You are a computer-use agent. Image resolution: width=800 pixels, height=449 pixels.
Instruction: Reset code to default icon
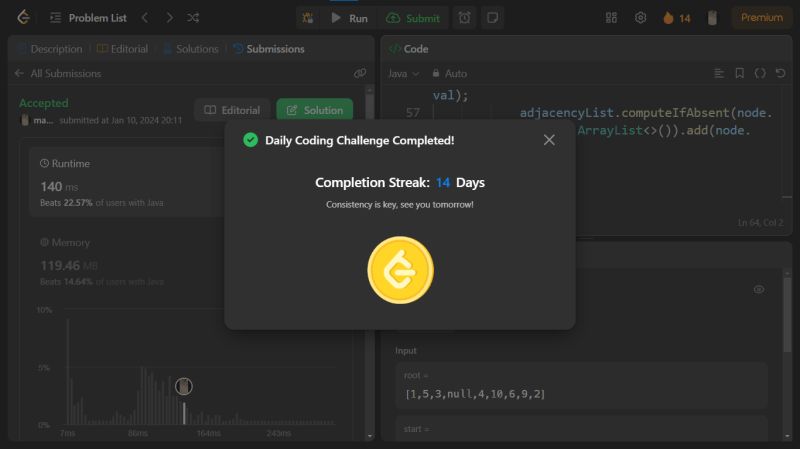tap(780, 73)
